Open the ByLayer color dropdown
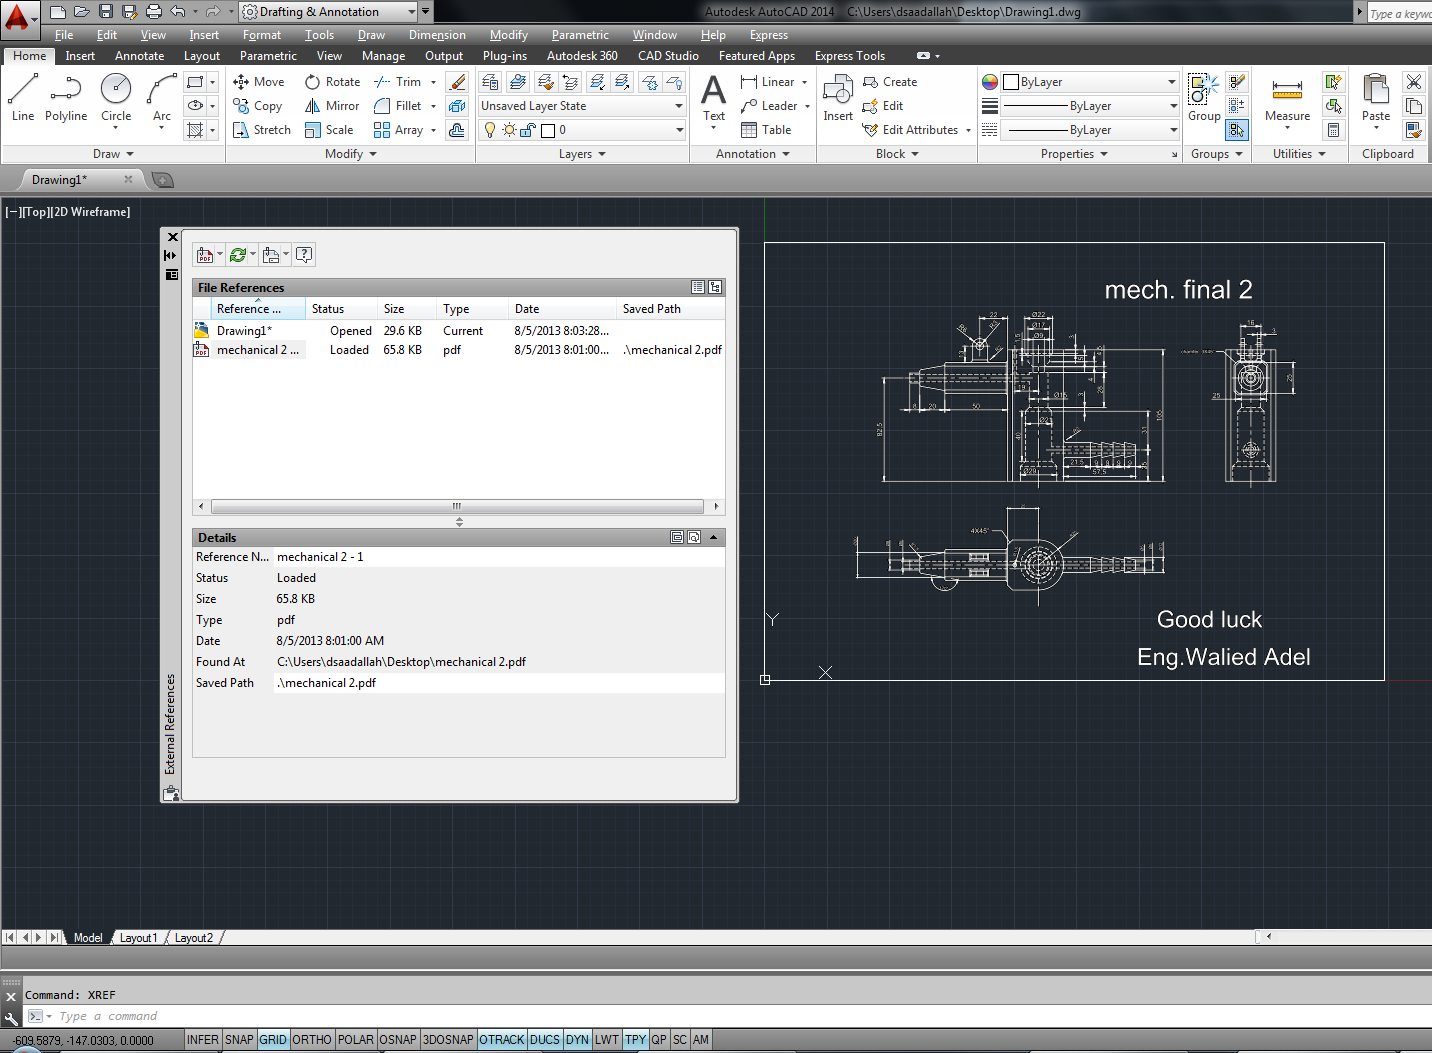1432x1053 pixels. tap(1090, 82)
